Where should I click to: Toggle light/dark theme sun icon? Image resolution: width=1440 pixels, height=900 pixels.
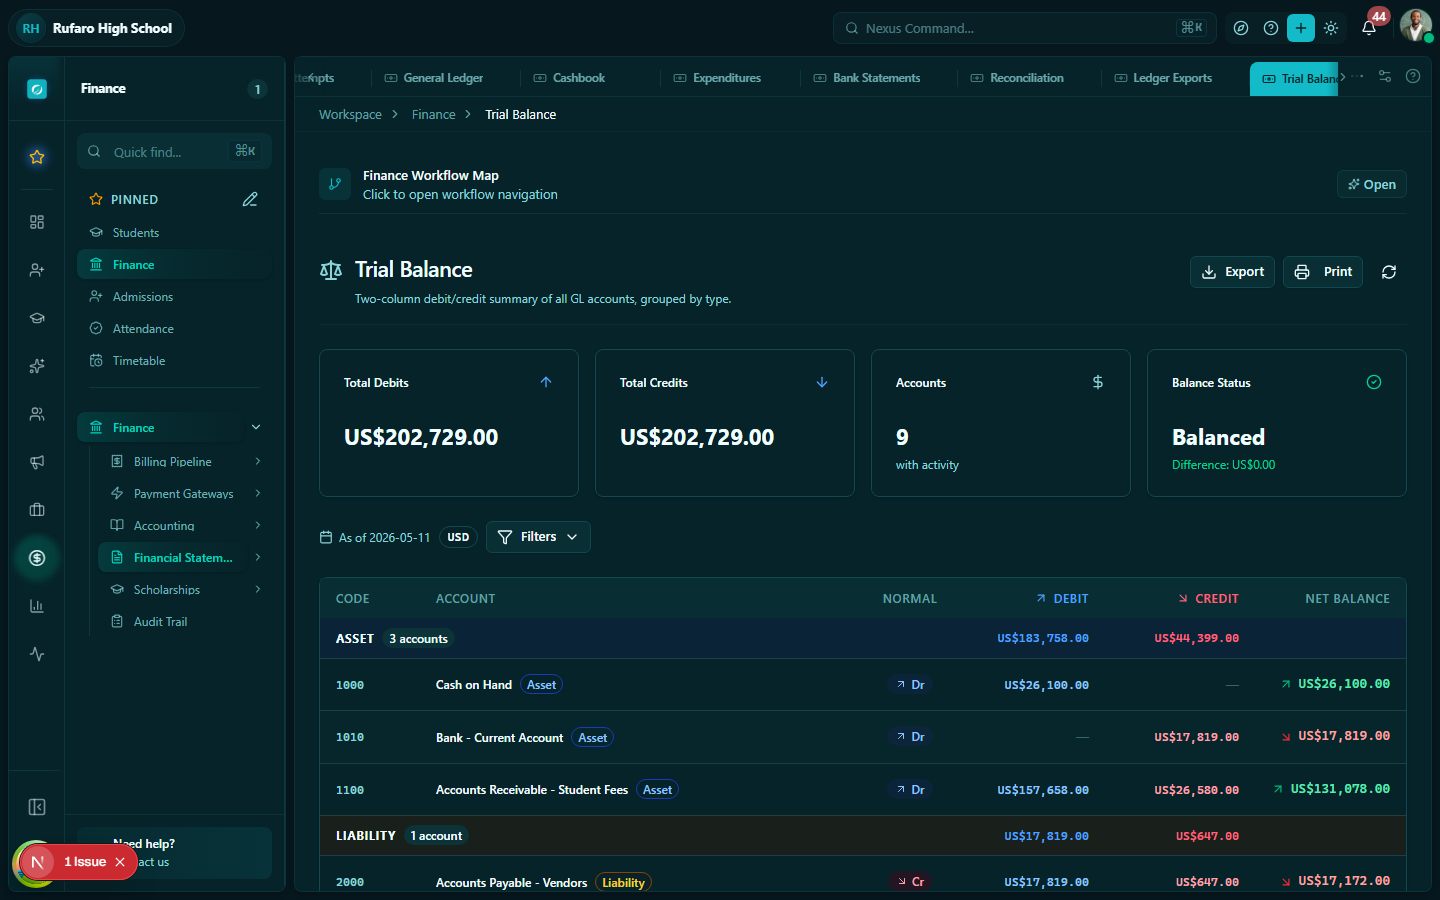[1331, 28]
